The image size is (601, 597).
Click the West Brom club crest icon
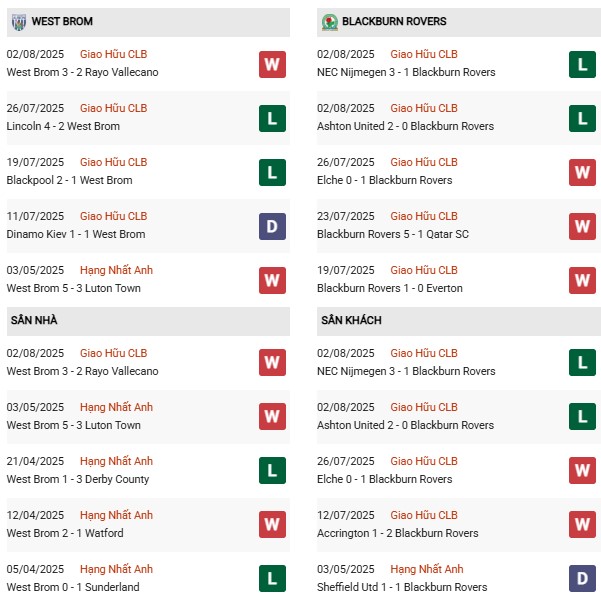click(18, 21)
